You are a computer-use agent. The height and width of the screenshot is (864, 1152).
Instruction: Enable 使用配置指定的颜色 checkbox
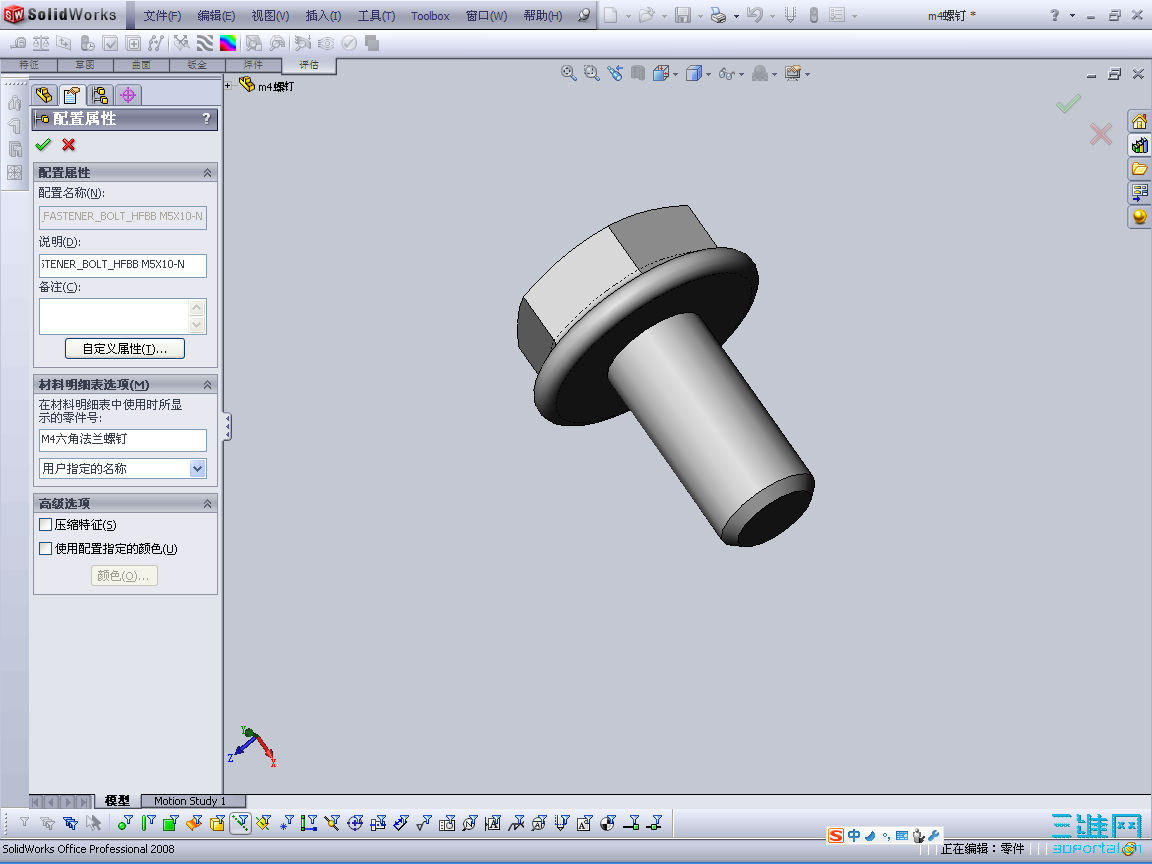point(46,549)
